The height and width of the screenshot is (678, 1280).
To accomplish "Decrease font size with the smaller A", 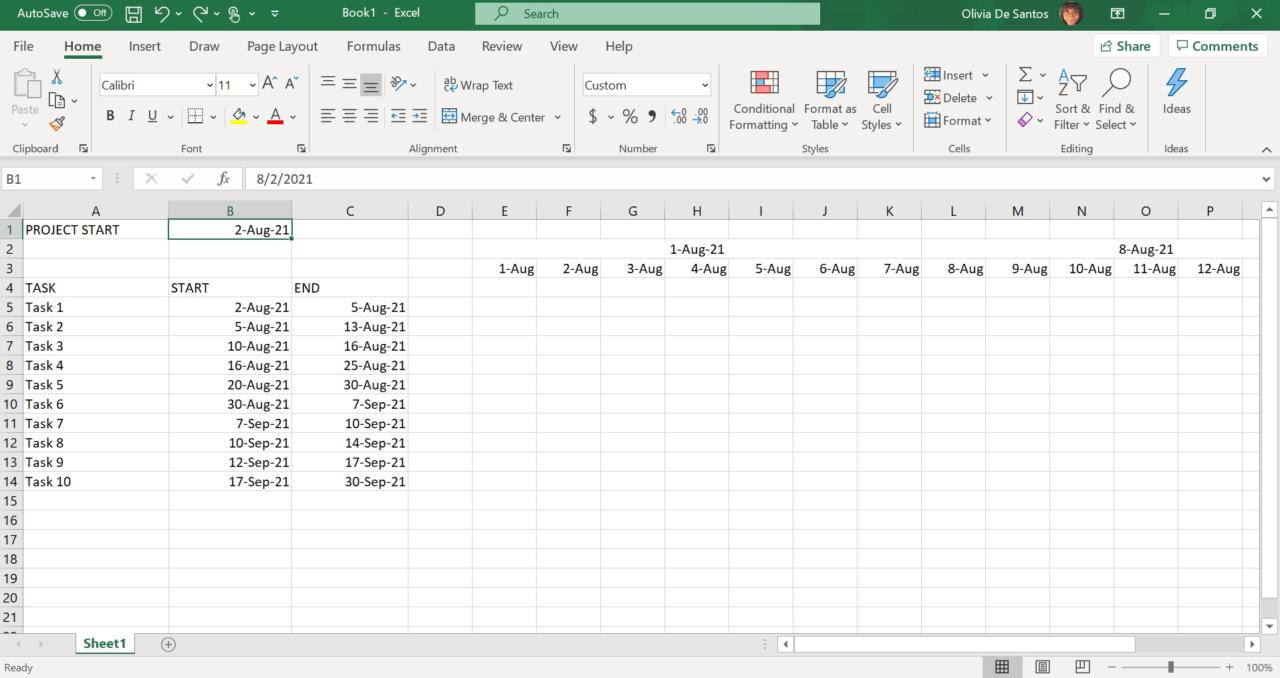I will (291, 85).
